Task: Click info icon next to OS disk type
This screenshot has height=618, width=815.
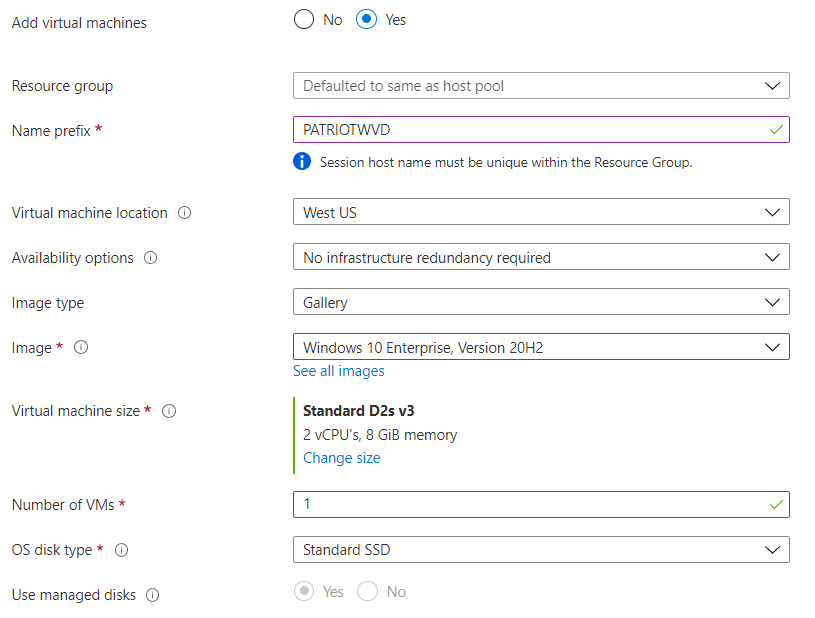Action: click(x=122, y=550)
